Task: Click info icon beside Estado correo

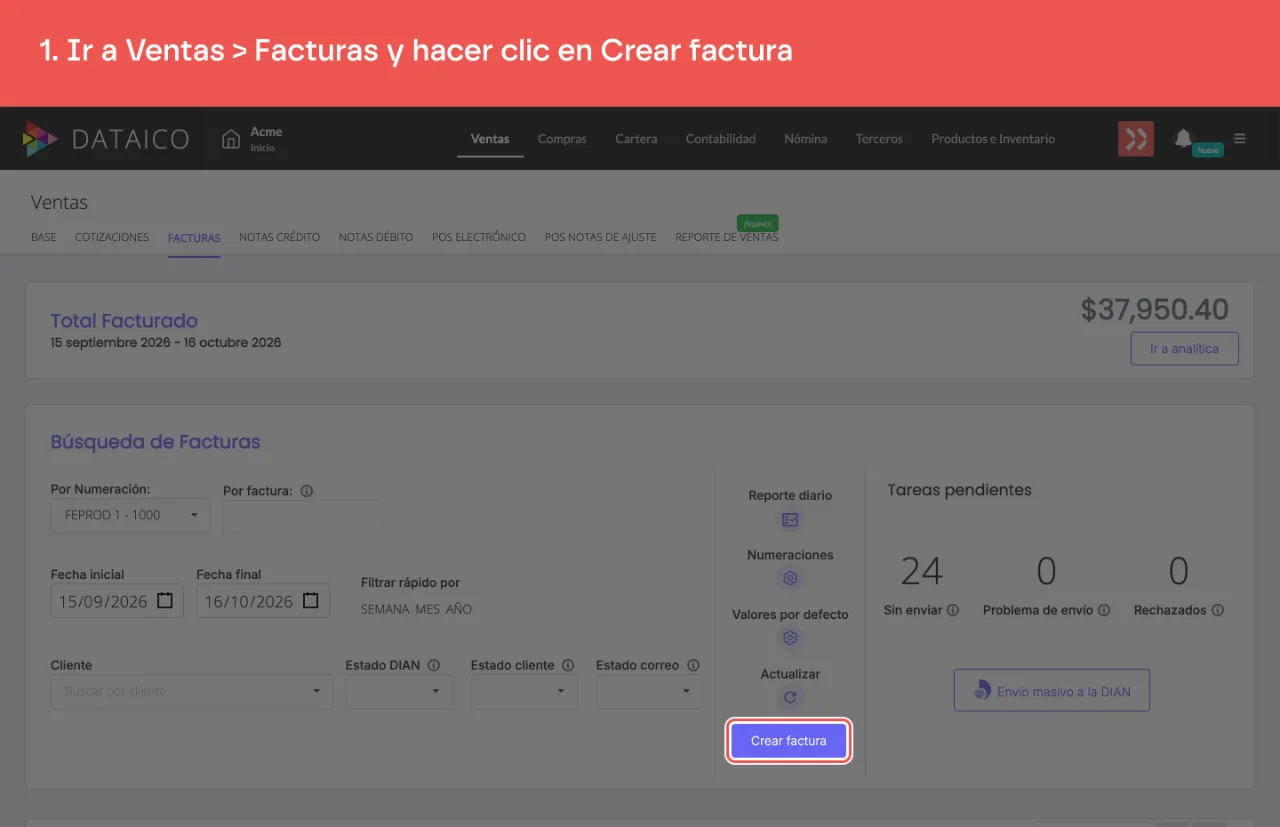Action: (693, 665)
